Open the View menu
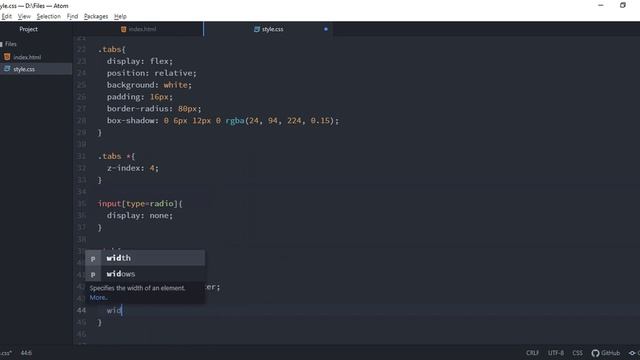Screen dimensions: 640x360 click(24, 16)
